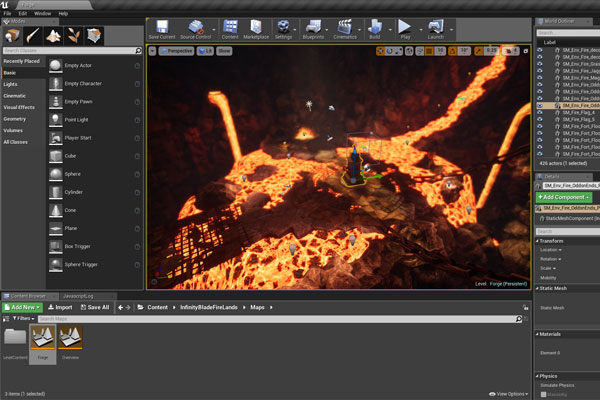Select the Place mode icon
The width and height of the screenshot is (600, 400).
tap(13, 36)
